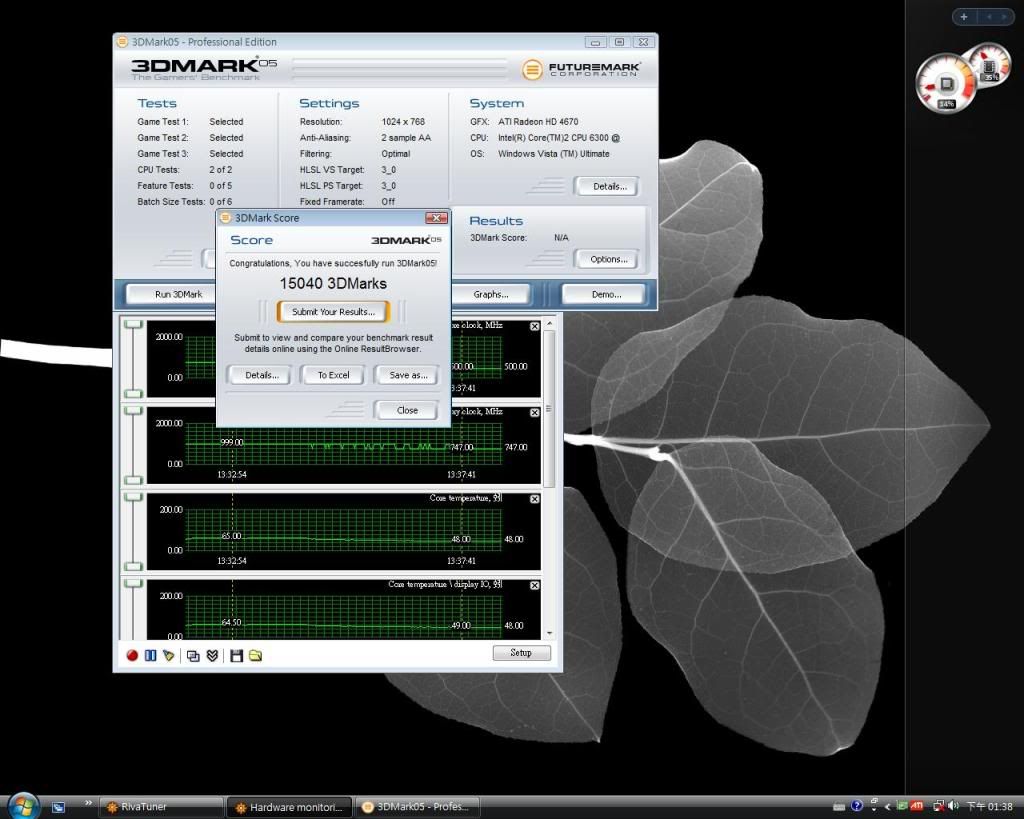Open Details in the Score dialog
This screenshot has width=1024, height=819.
[x=262, y=375]
